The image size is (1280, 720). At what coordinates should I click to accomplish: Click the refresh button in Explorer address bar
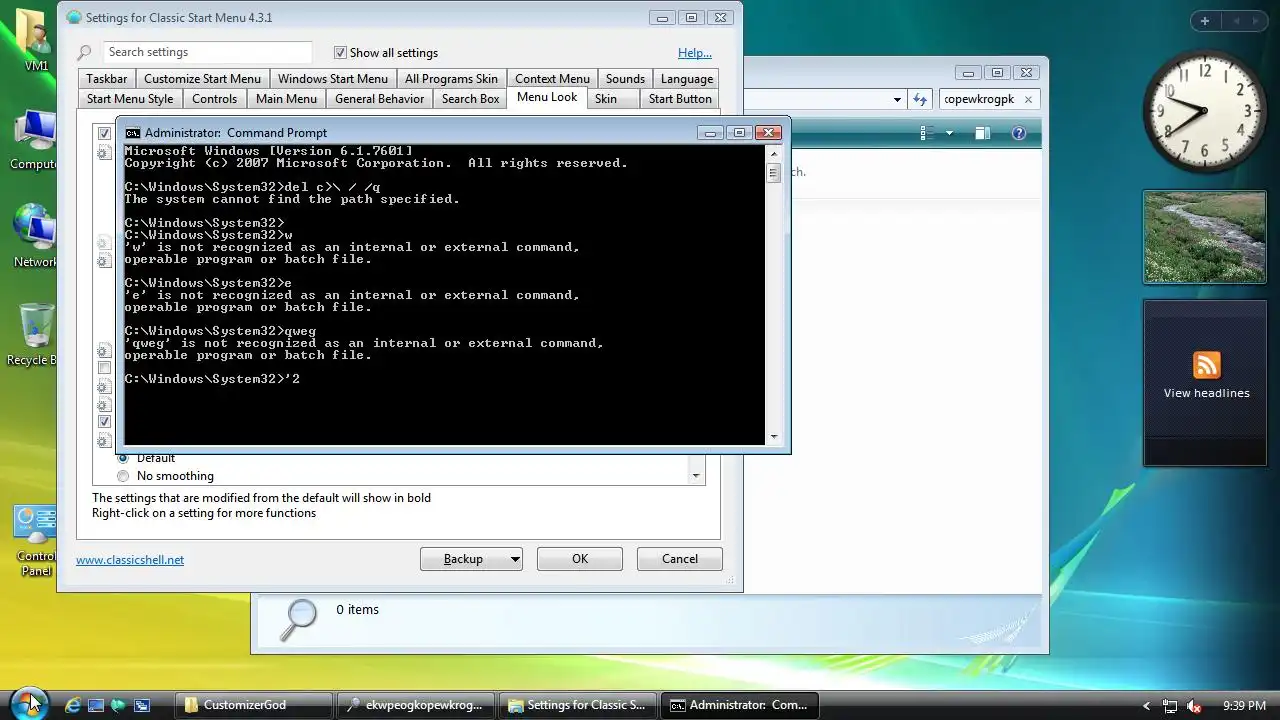921,99
